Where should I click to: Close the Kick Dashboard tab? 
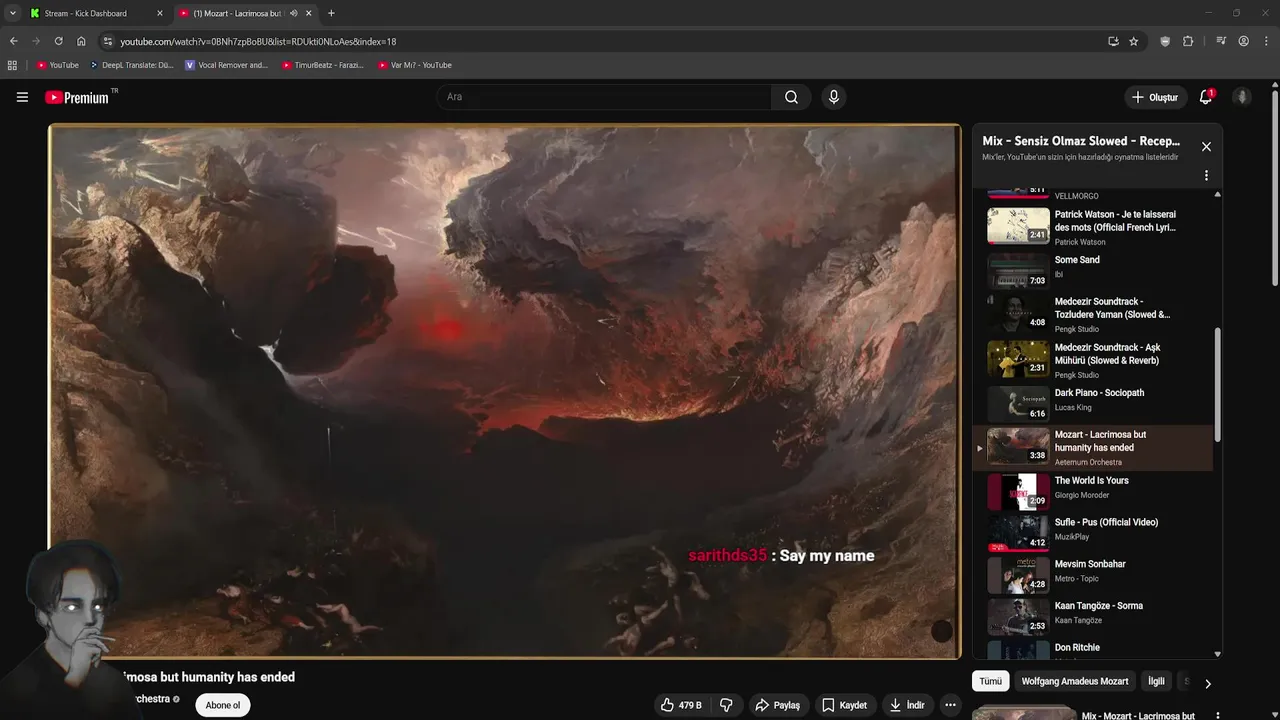pyautogui.click(x=159, y=13)
